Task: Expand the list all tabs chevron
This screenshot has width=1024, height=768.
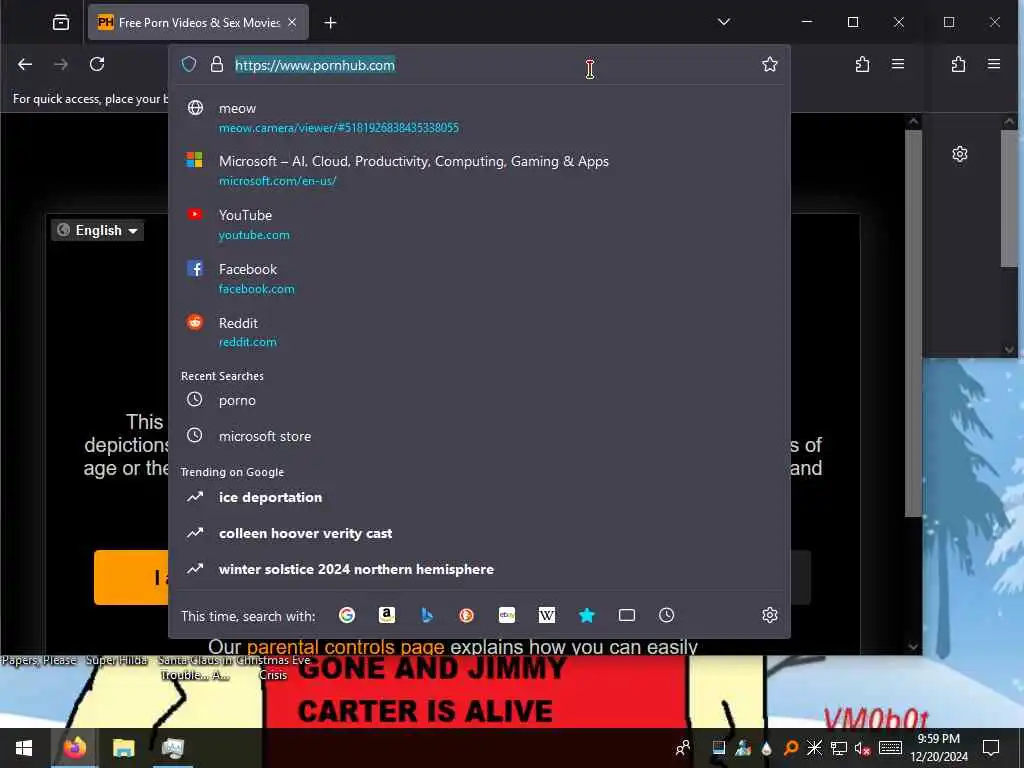Action: click(724, 22)
